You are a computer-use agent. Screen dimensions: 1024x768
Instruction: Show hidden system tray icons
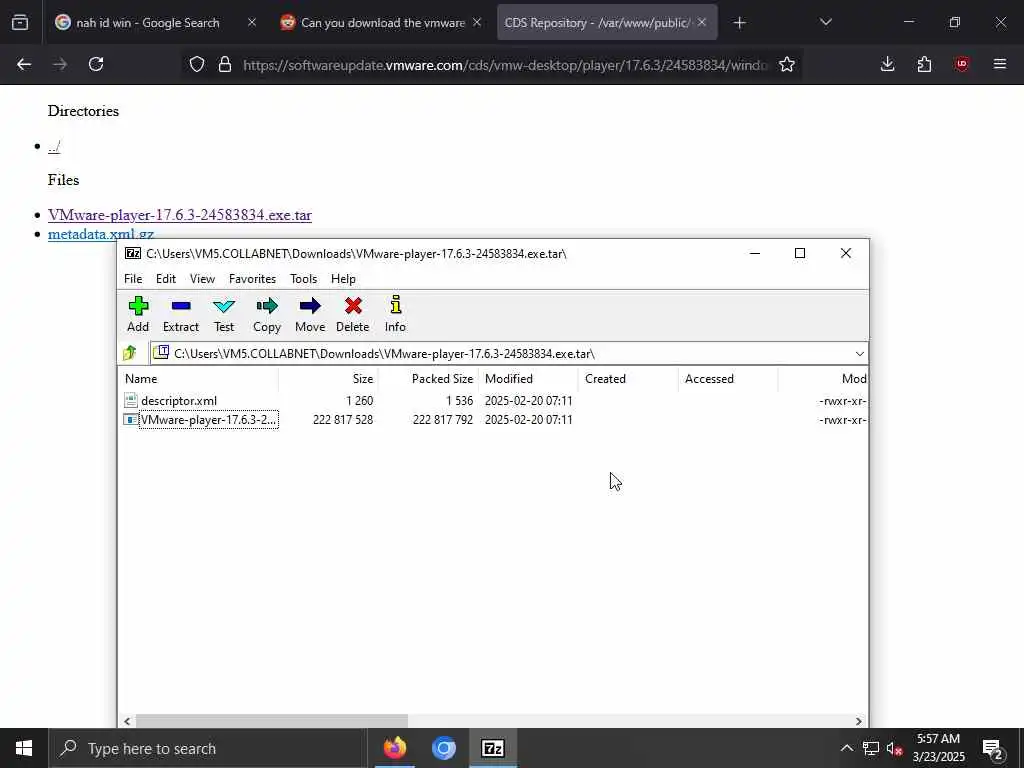pyautogui.click(x=846, y=748)
